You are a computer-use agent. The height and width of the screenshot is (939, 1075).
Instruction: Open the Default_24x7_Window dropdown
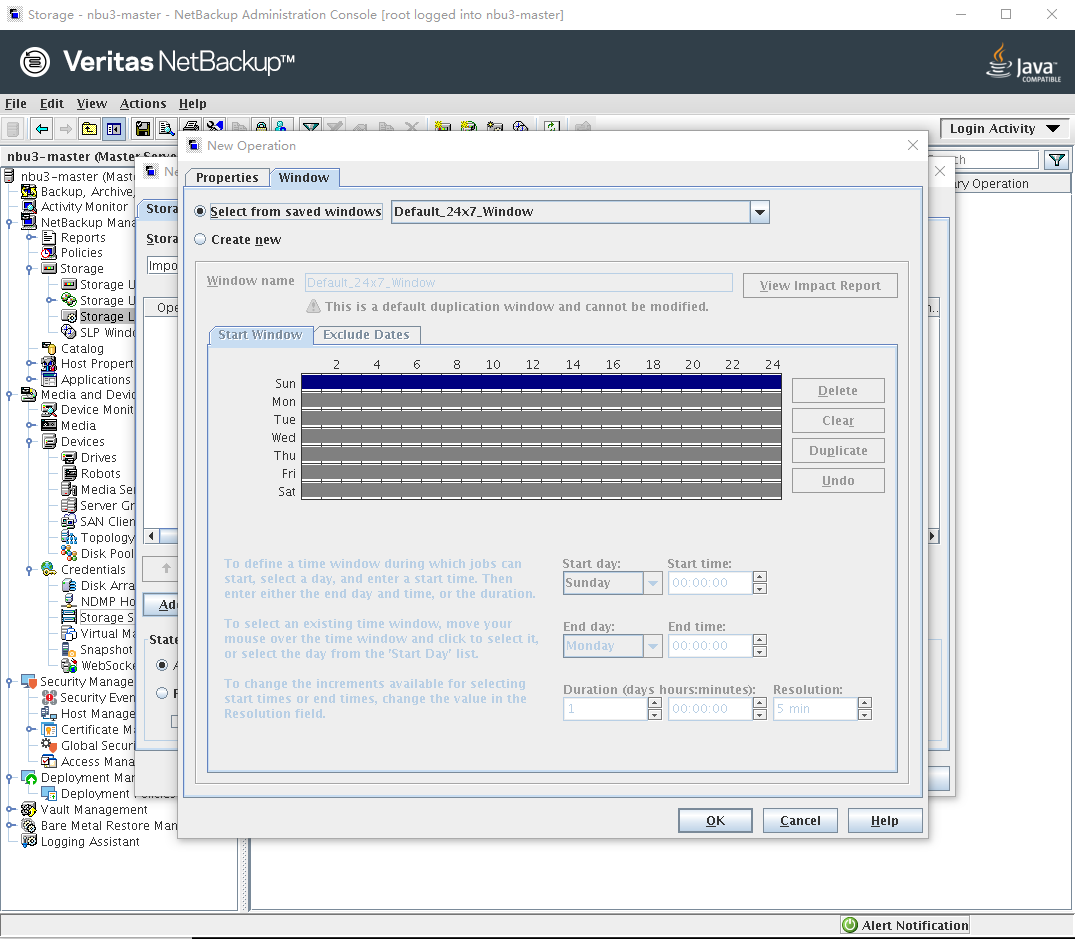(x=759, y=212)
